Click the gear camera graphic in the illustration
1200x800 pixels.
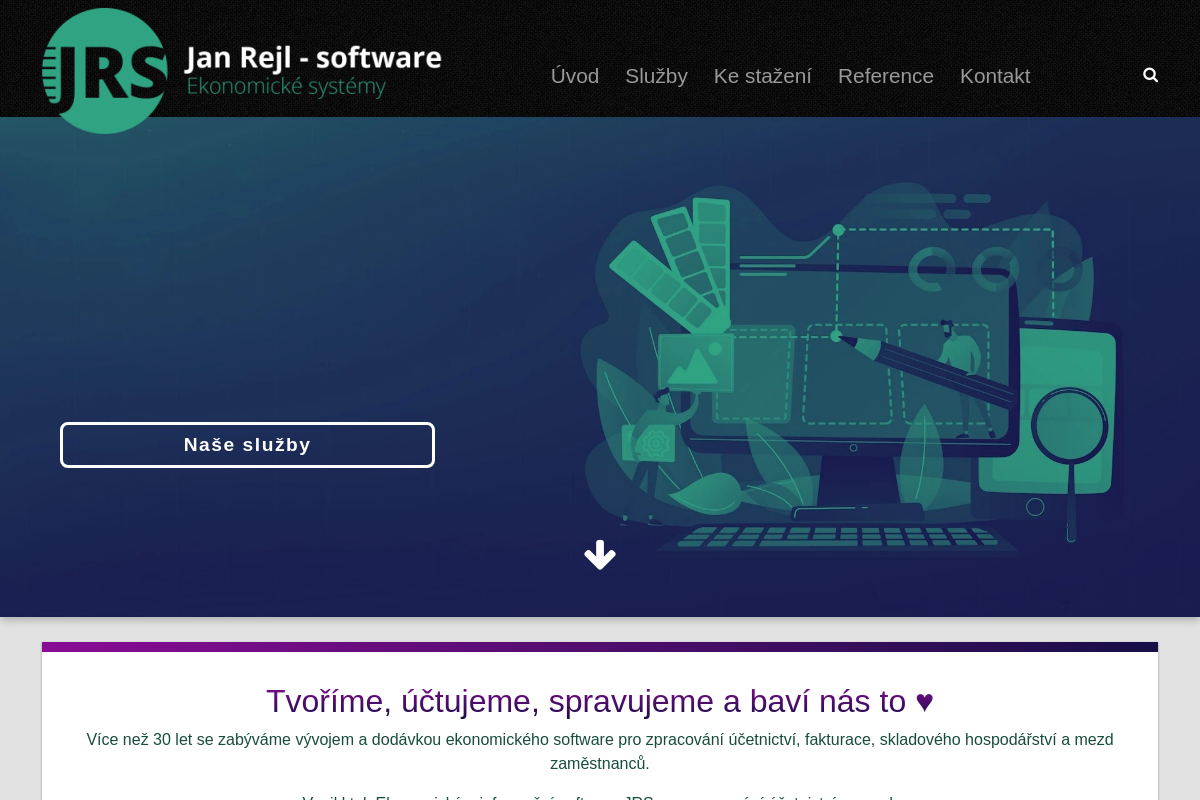(655, 442)
